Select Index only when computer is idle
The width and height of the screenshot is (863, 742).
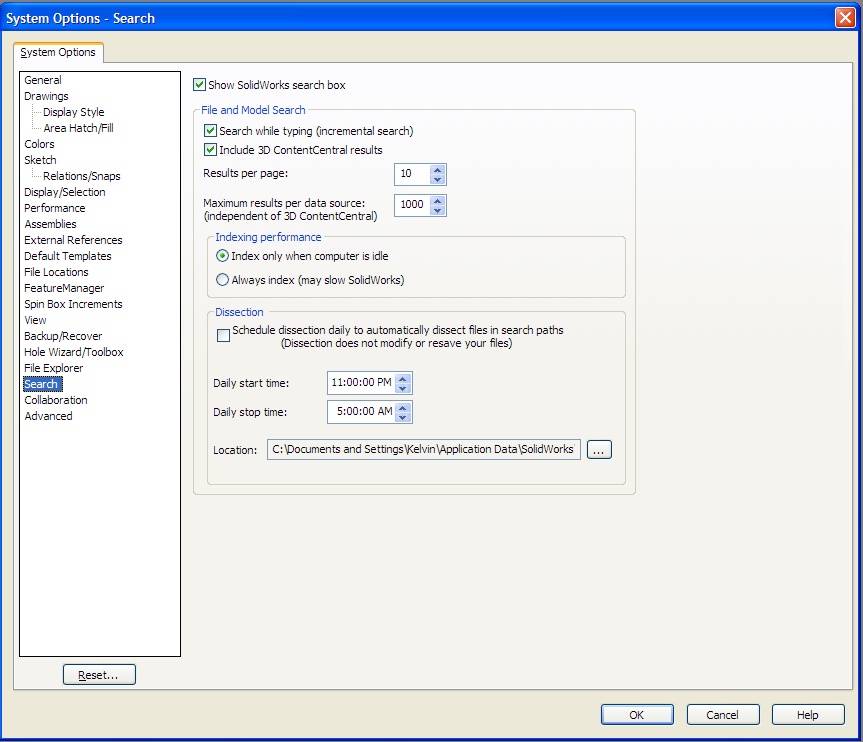(222, 256)
